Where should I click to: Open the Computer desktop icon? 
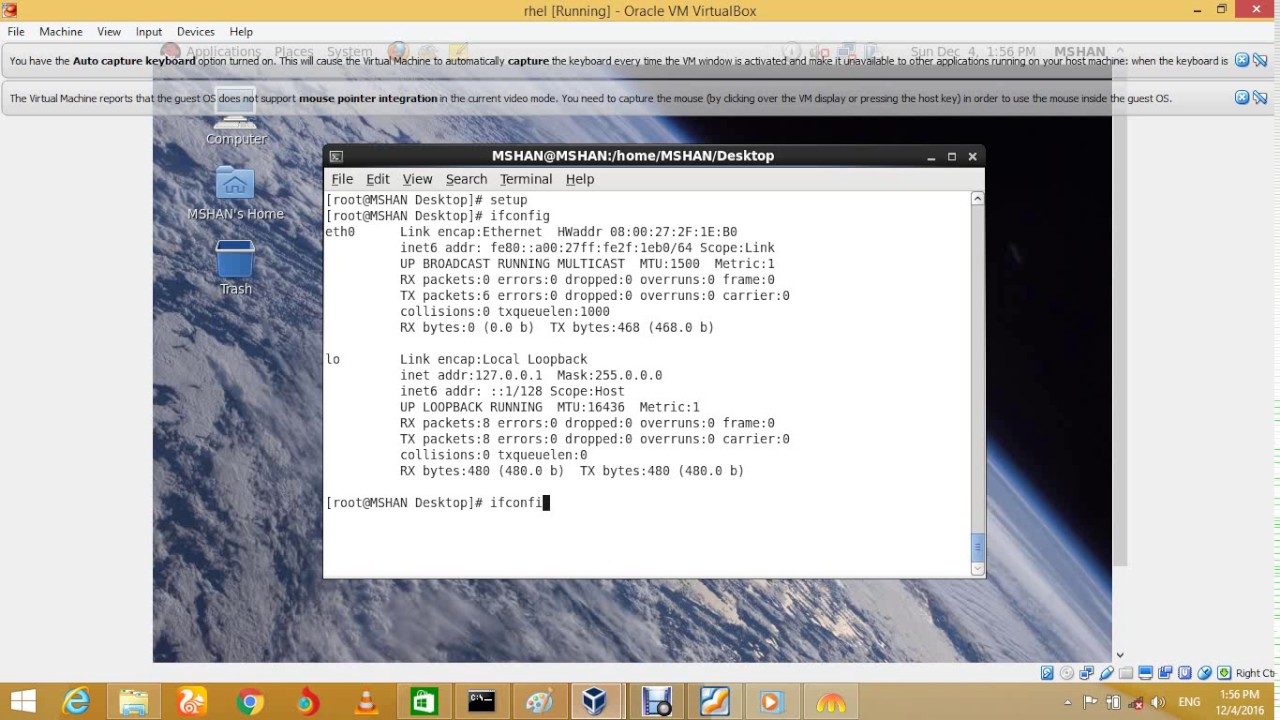click(236, 115)
